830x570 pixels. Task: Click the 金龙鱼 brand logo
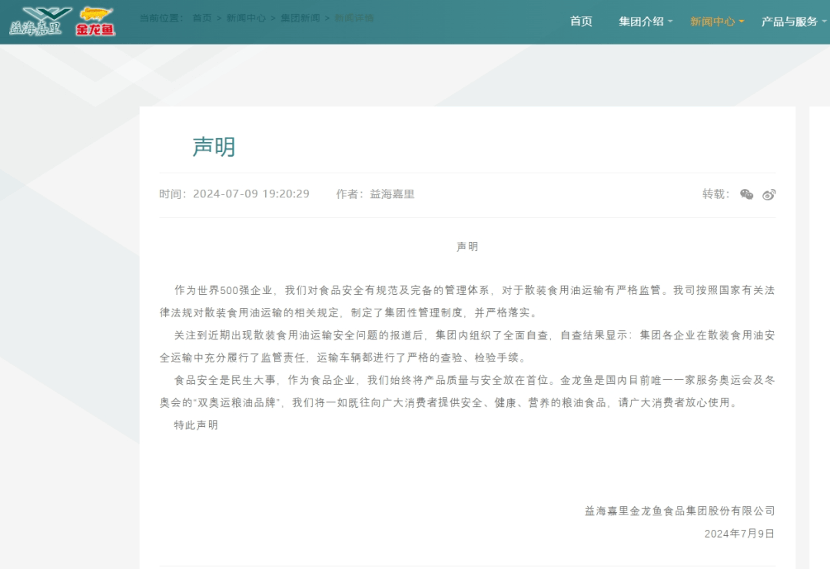tap(96, 21)
